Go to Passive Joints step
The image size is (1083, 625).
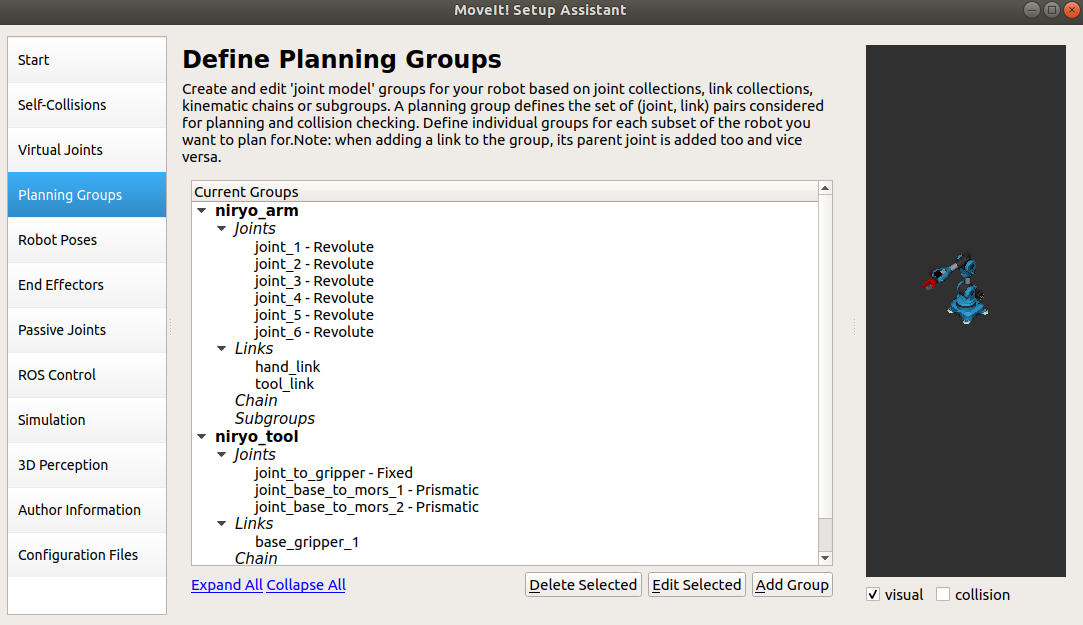87,330
